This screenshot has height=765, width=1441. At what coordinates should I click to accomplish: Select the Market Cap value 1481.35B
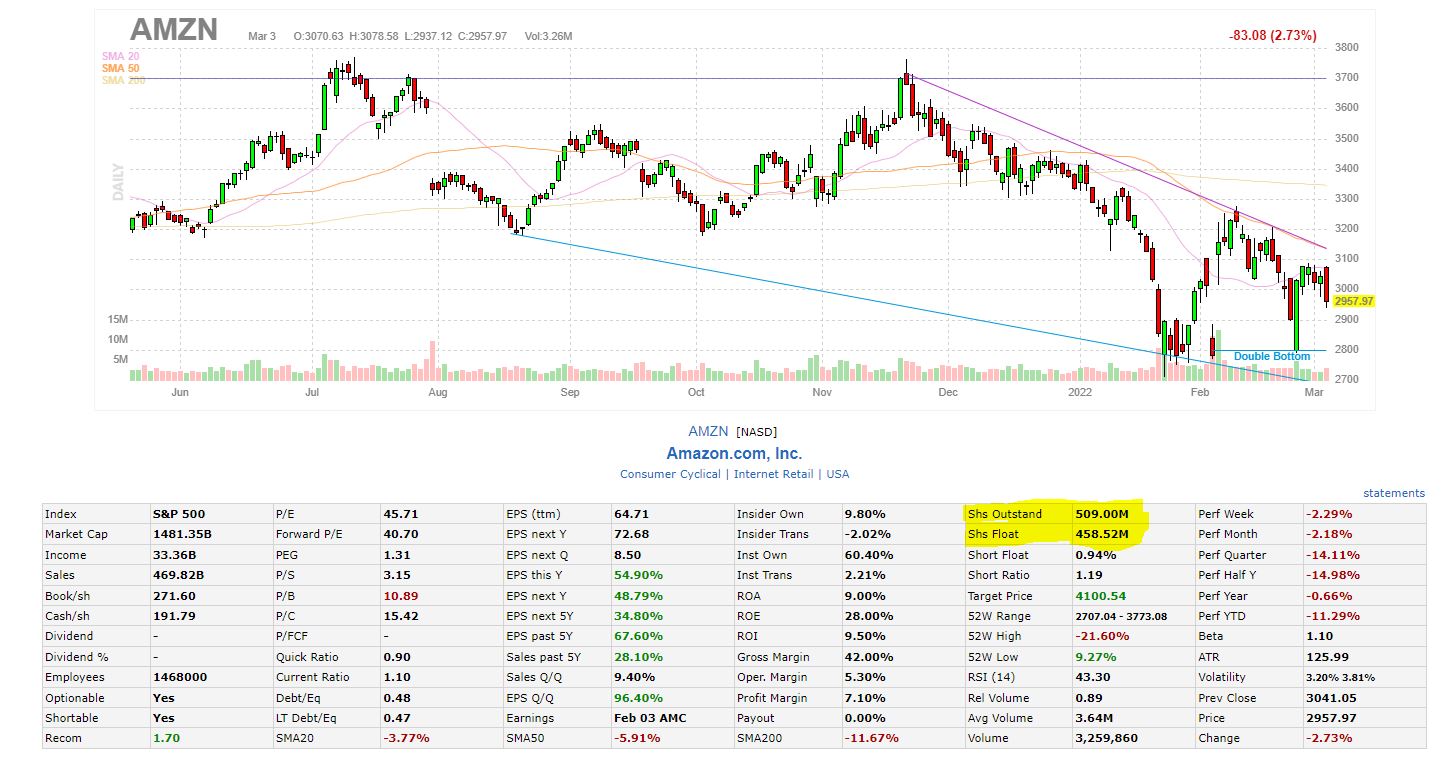(x=182, y=534)
